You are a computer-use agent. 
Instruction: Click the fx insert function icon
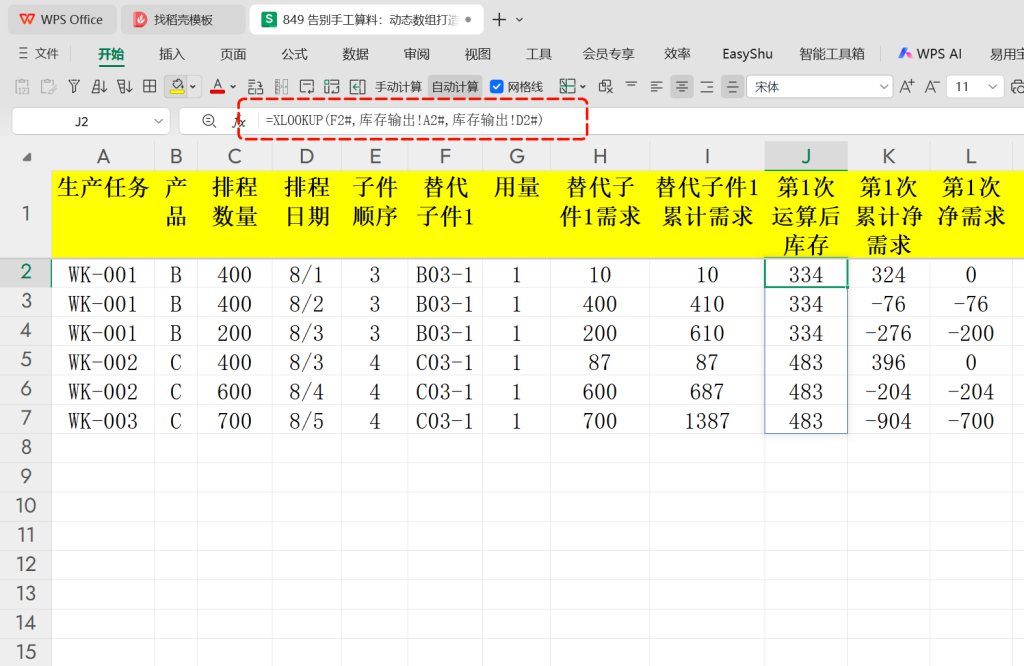click(239, 121)
